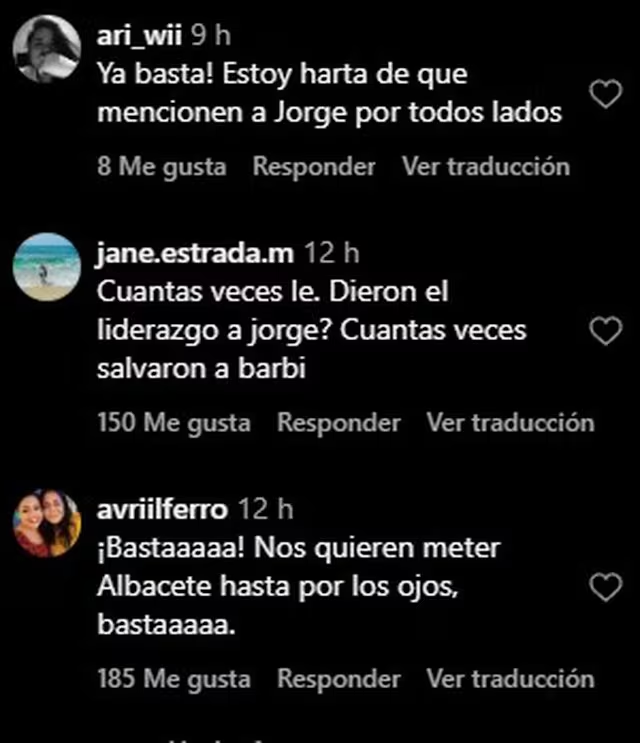The height and width of the screenshot is (743, 640).
Task: Select the comment text about Albacete
Action: pyautogui.click(x=298, y=587)
